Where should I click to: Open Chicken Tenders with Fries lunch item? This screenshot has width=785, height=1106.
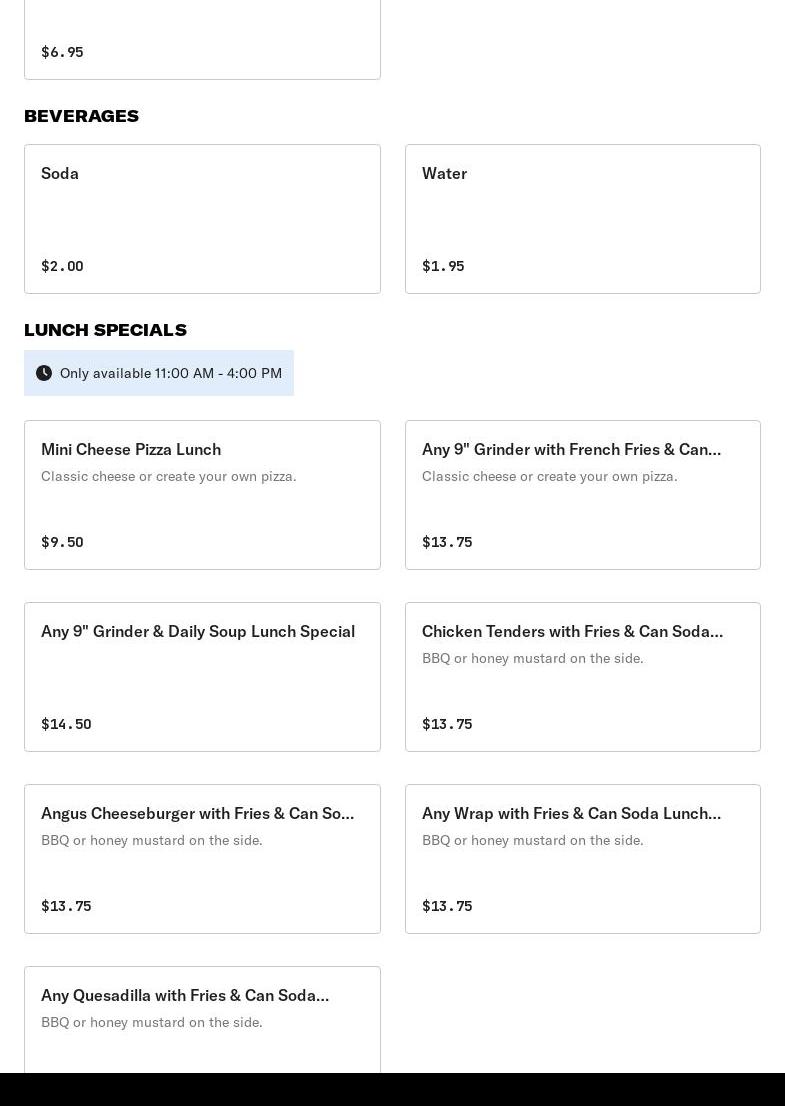coord(582,676)
